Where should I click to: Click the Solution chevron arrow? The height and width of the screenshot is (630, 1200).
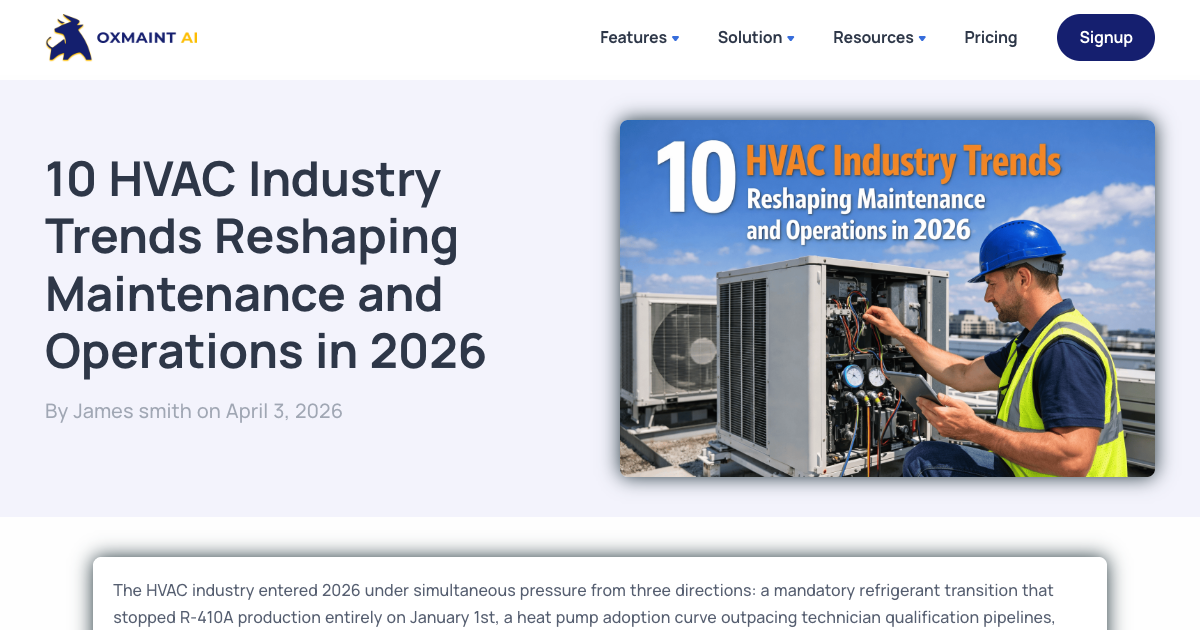(792, 39)
